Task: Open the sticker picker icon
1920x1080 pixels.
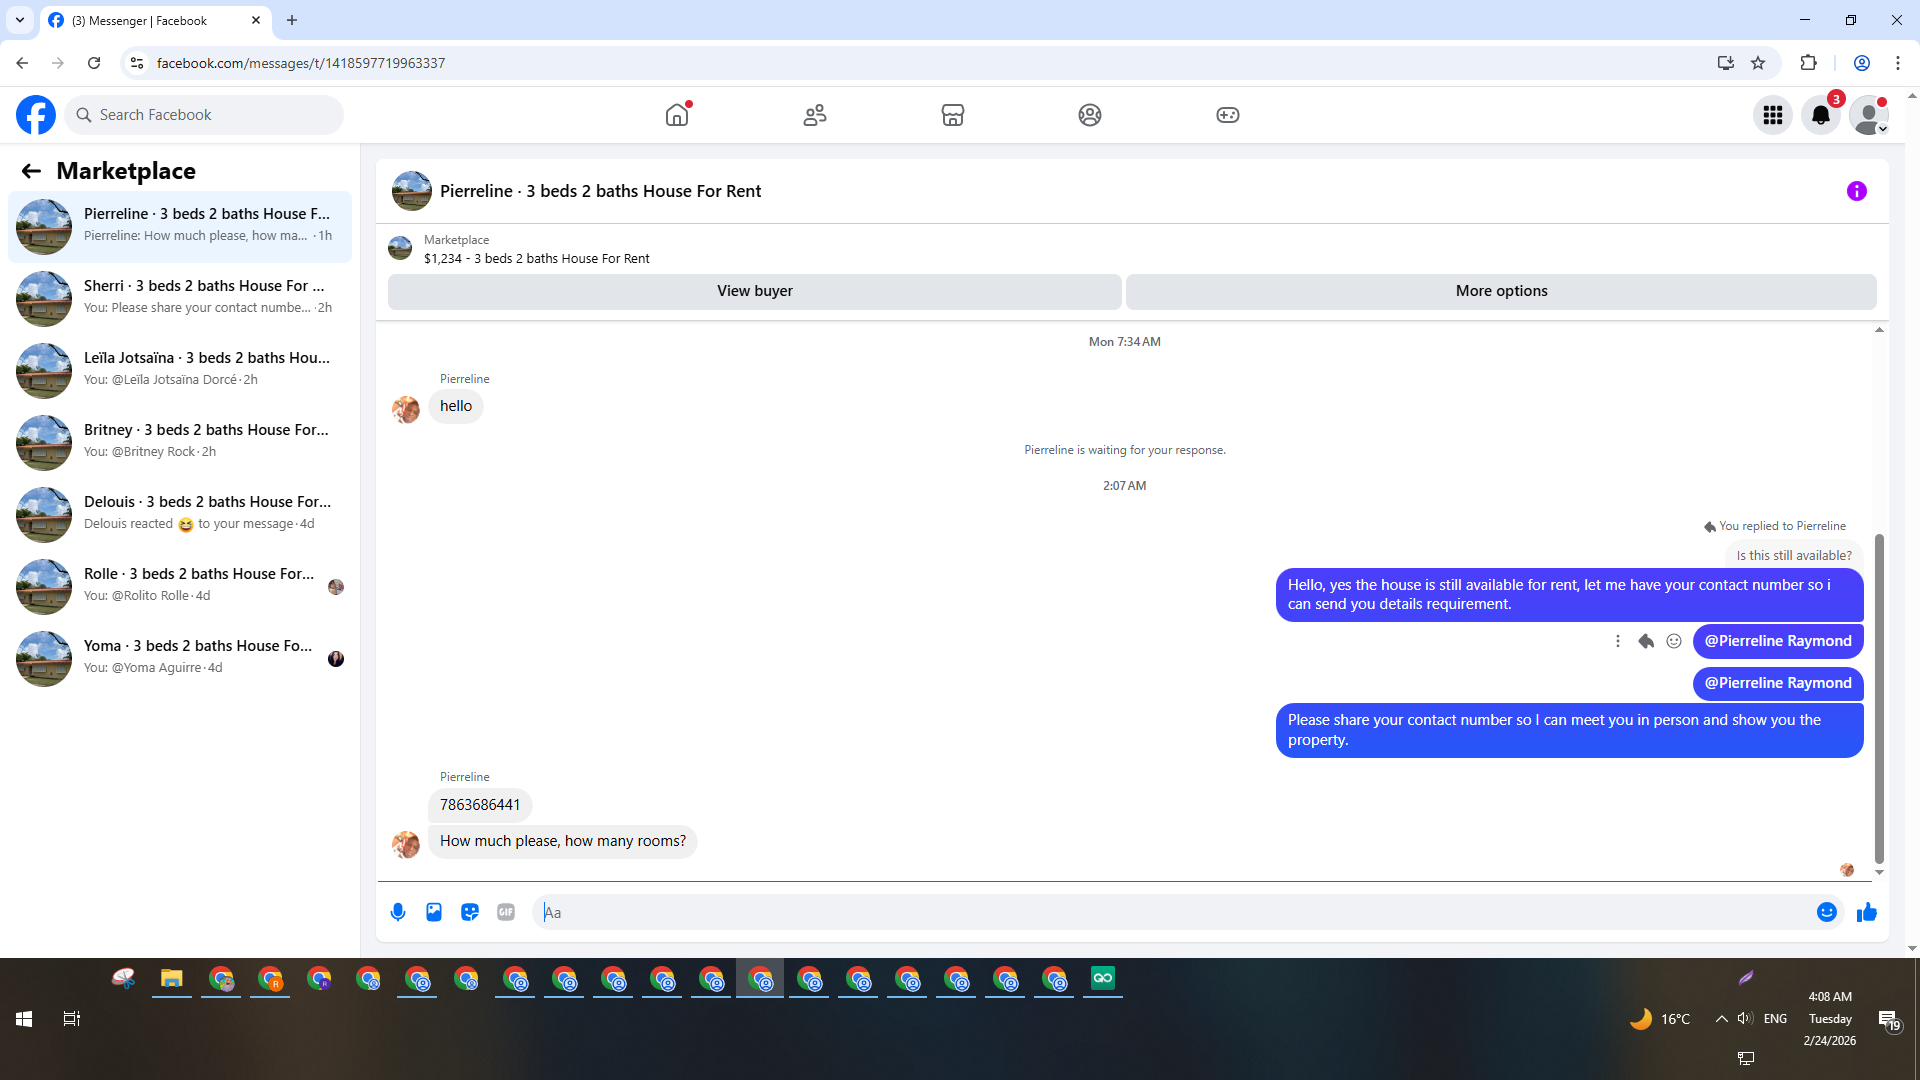Action: (470, 912)
